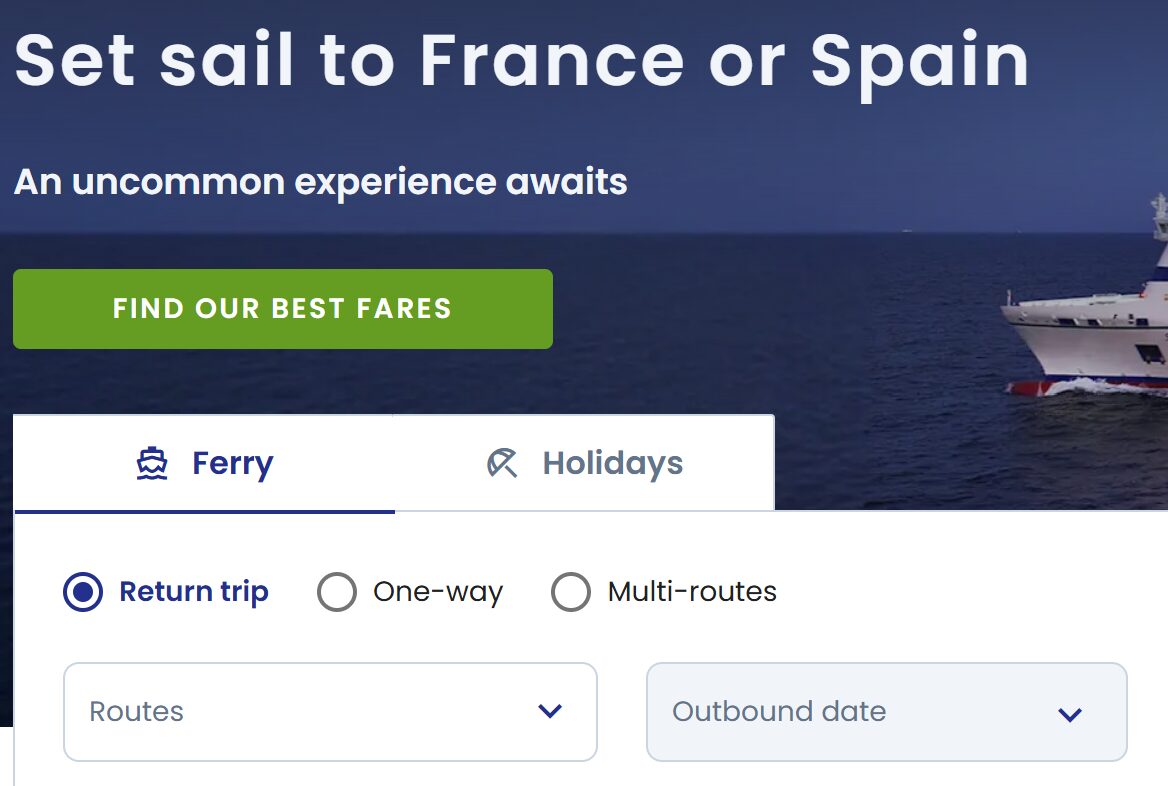This screenshot has height=786, width=1168.
Task: Expand the Outbound date selector
Action: click(x=886, y=712)
